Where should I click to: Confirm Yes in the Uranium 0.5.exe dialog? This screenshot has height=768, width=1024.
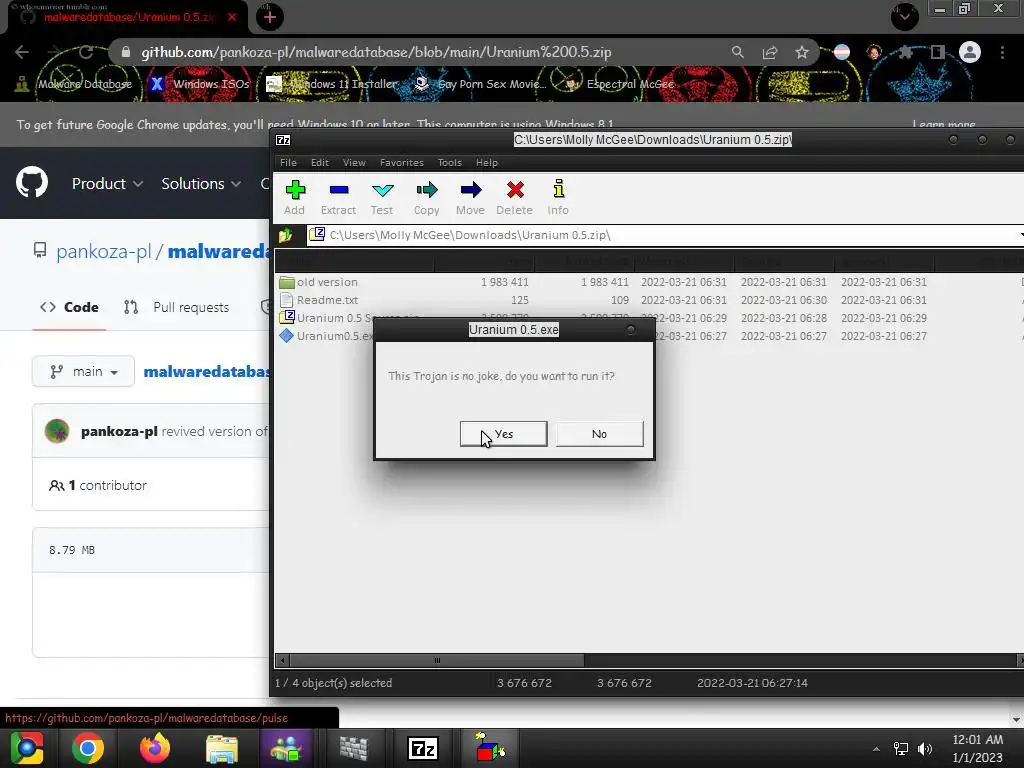[504, 434]
